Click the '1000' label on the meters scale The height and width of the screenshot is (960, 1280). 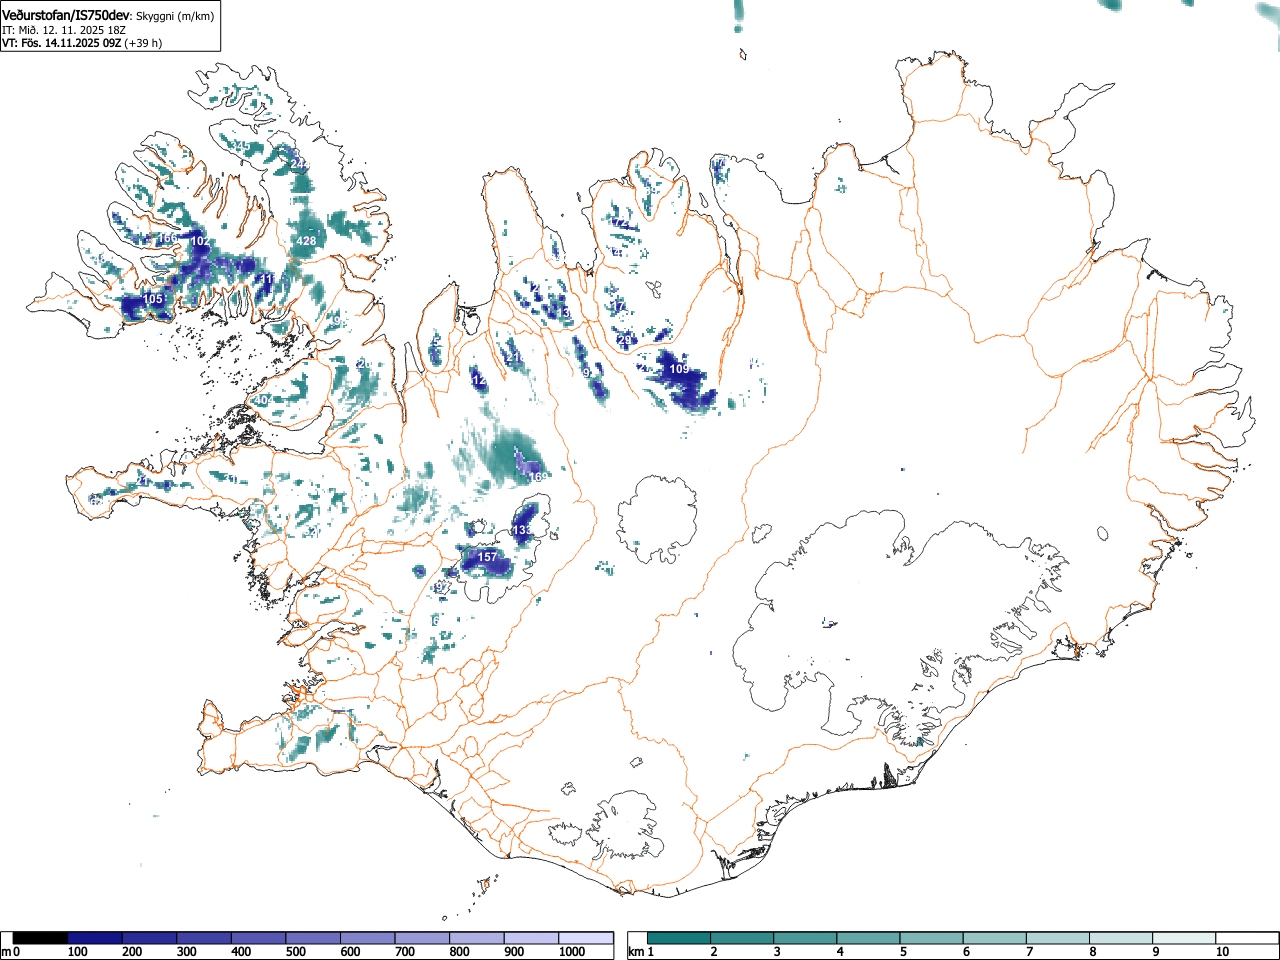click(572, 953)
